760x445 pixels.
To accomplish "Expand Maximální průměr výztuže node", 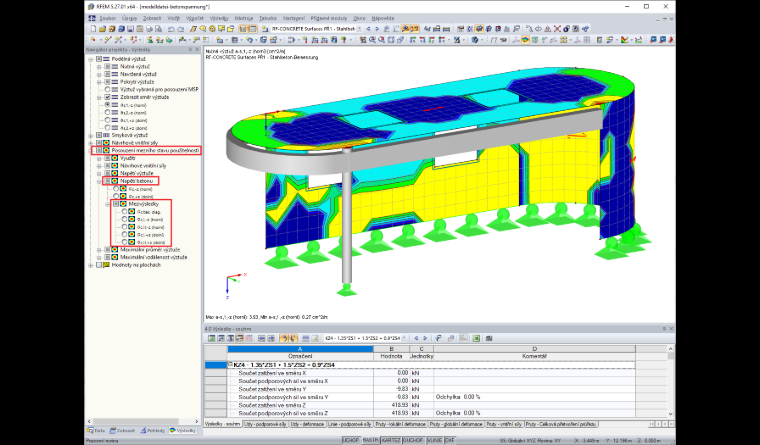I will pyautogui.click(x=99, y=250).
